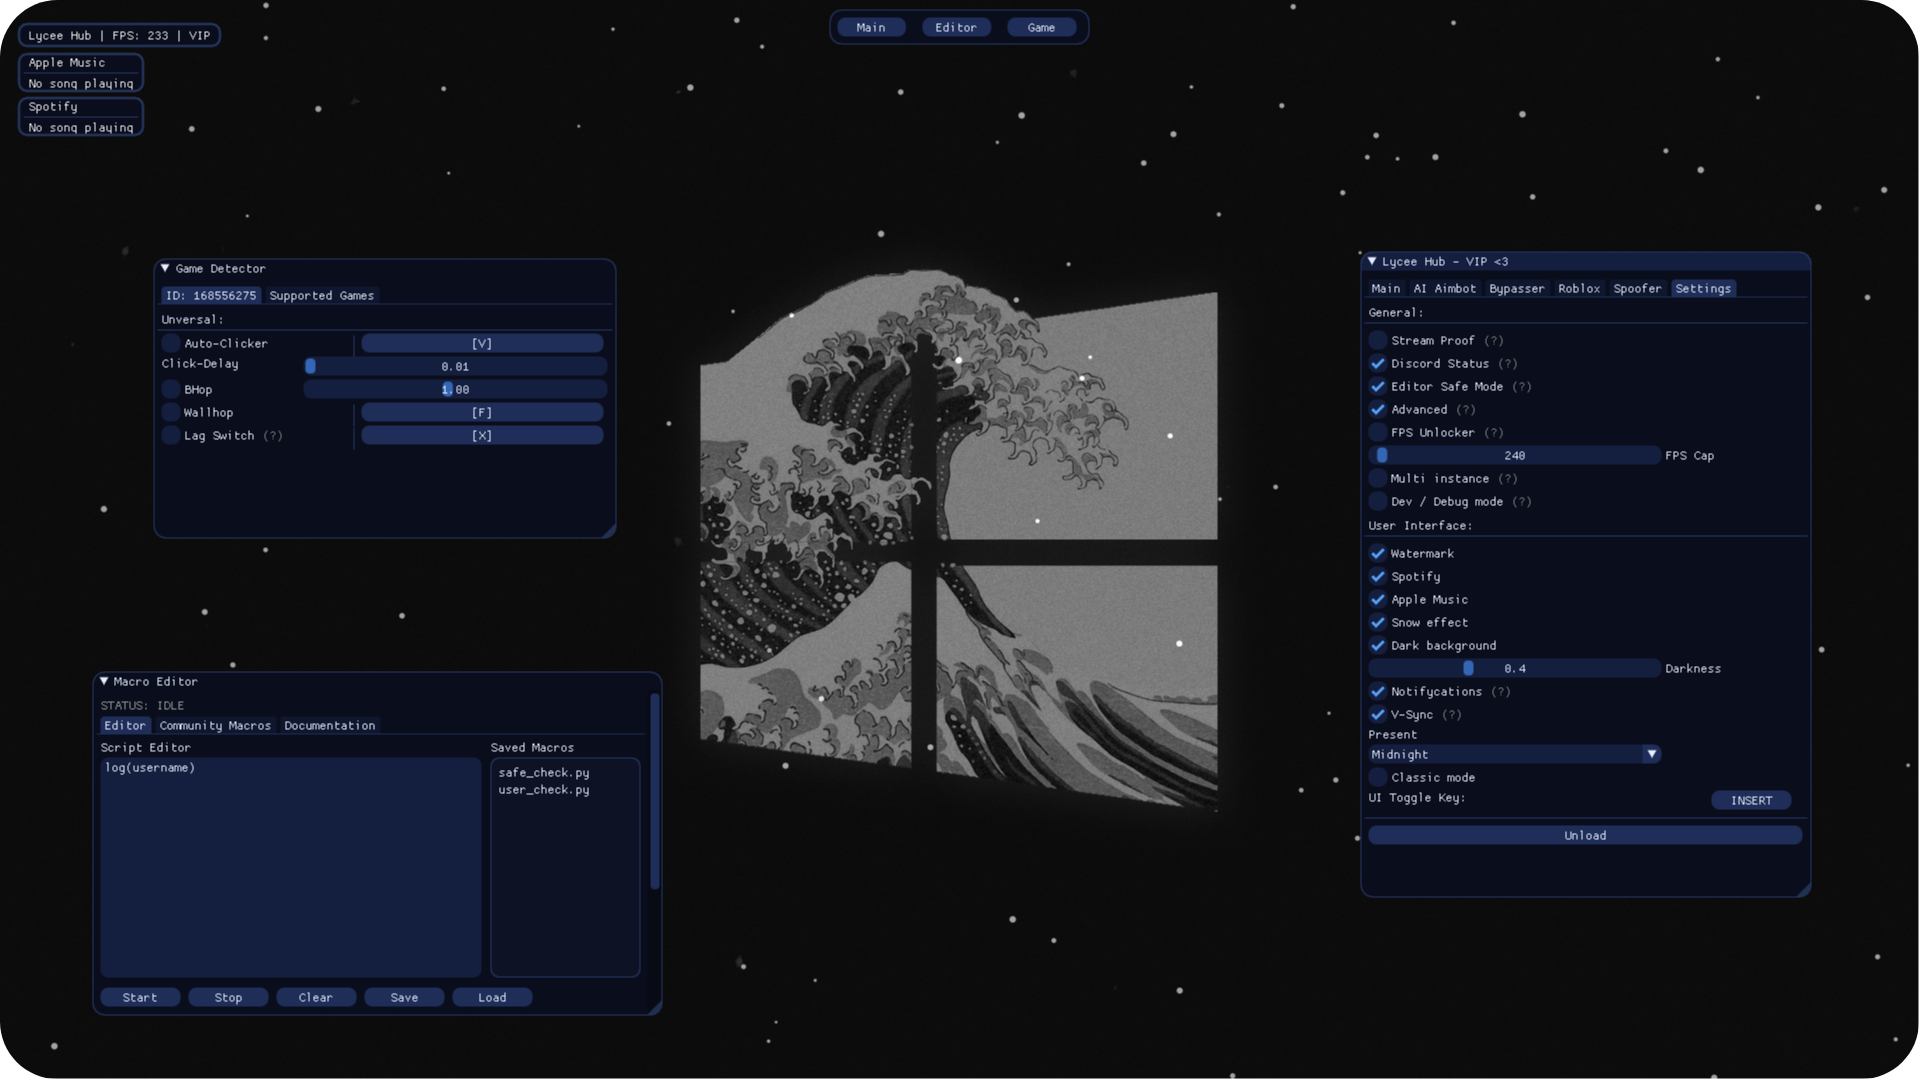Rebind the Wallhop [F] key
This screenshot has height=1079, width=1919.
482,412
